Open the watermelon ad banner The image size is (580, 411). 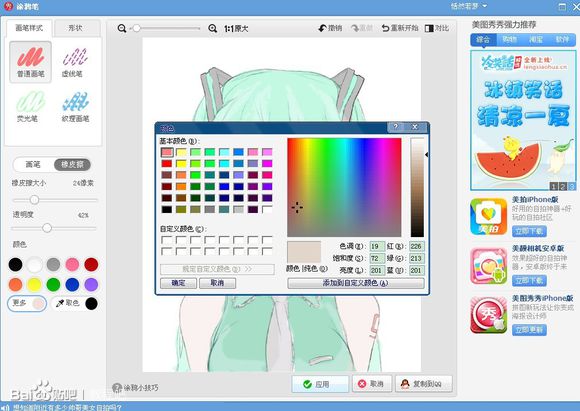pyautogui.click(x=523, y=121)
